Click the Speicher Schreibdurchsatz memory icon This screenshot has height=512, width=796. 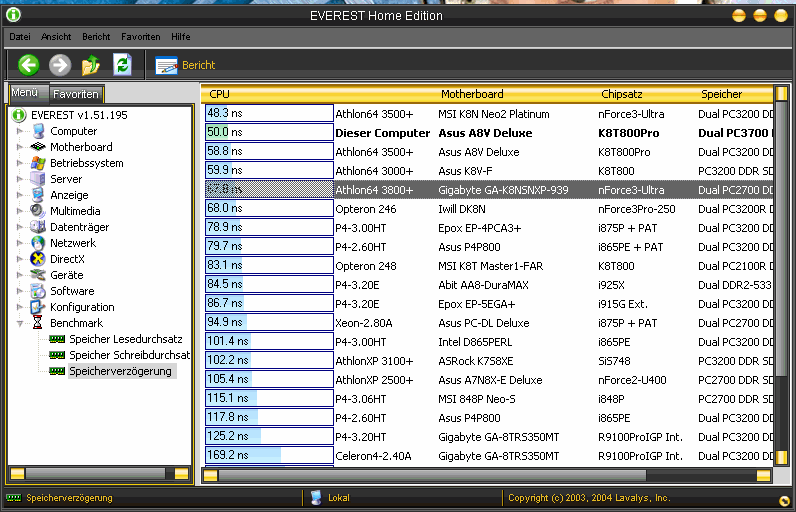pos(57,355)
